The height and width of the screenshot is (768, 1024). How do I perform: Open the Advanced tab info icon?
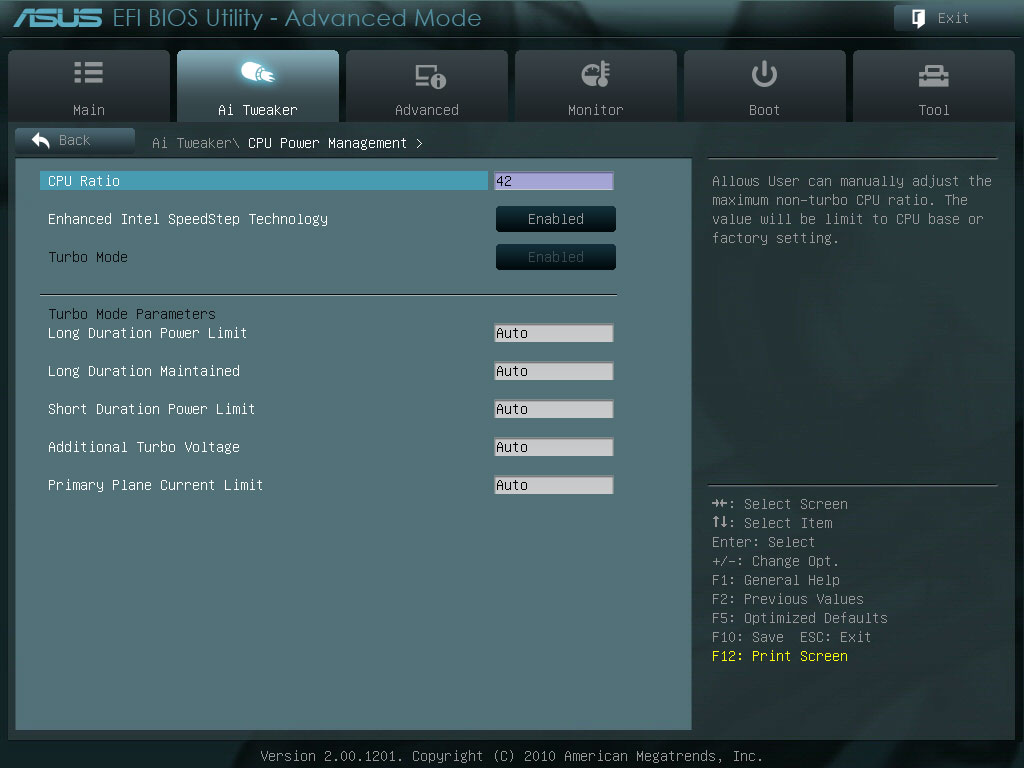pos(430,76)
